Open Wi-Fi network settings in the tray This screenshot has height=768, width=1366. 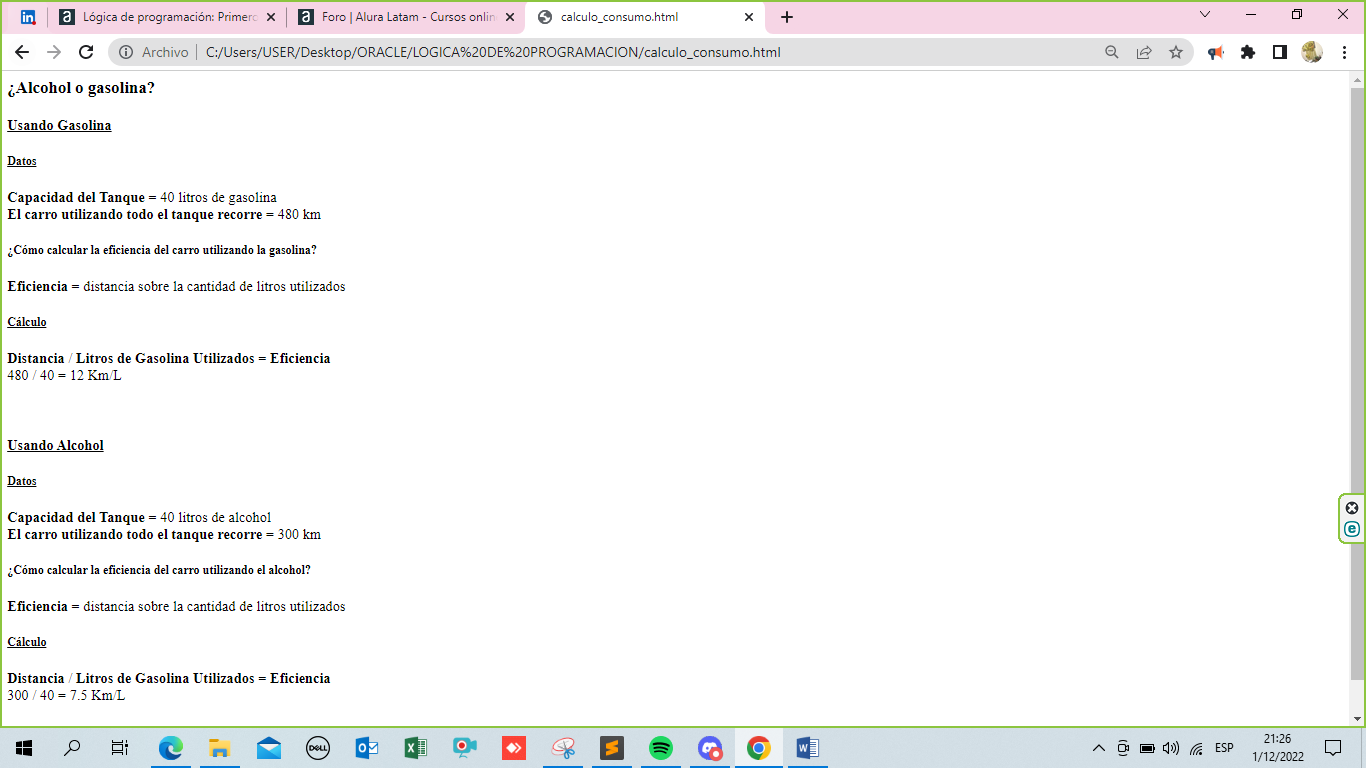[x=1196, y=748]
